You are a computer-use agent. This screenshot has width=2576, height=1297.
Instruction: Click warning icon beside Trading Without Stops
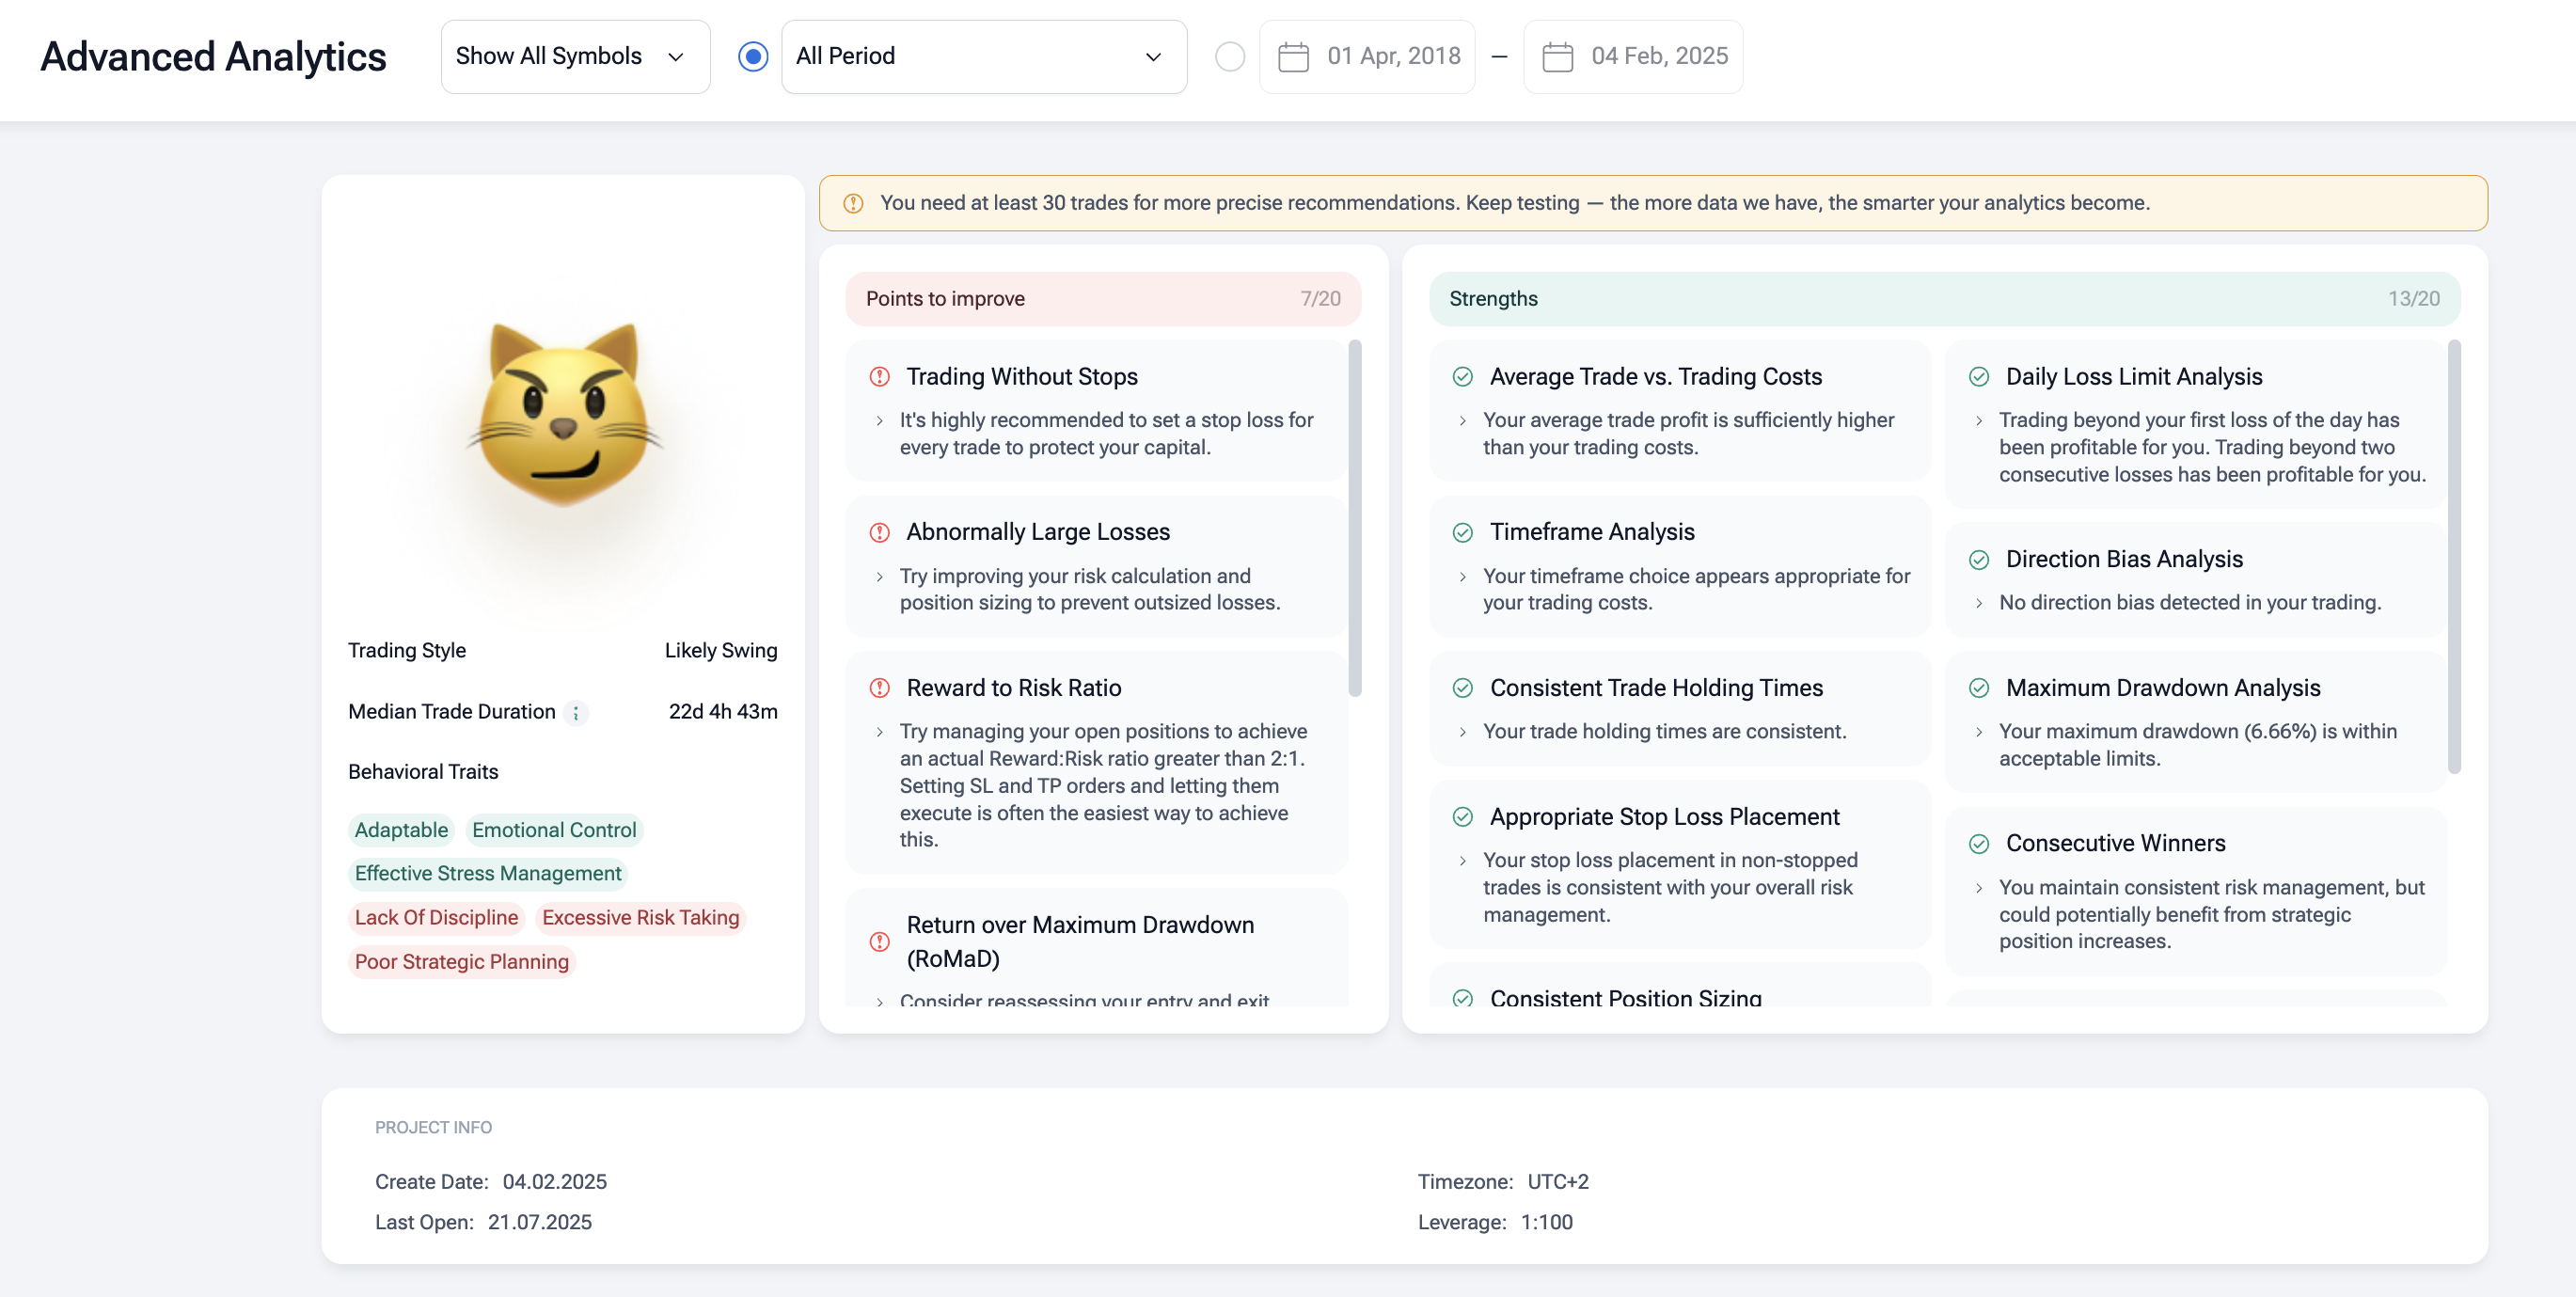879,377
